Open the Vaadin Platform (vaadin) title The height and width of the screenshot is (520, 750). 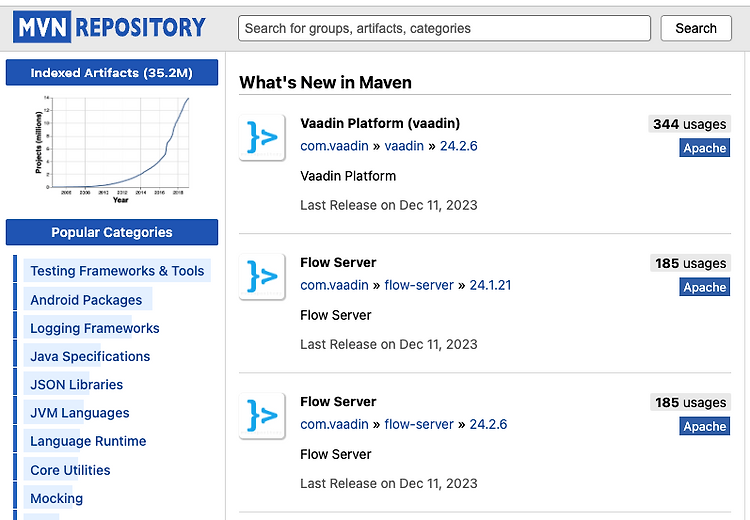pos(380,123)
